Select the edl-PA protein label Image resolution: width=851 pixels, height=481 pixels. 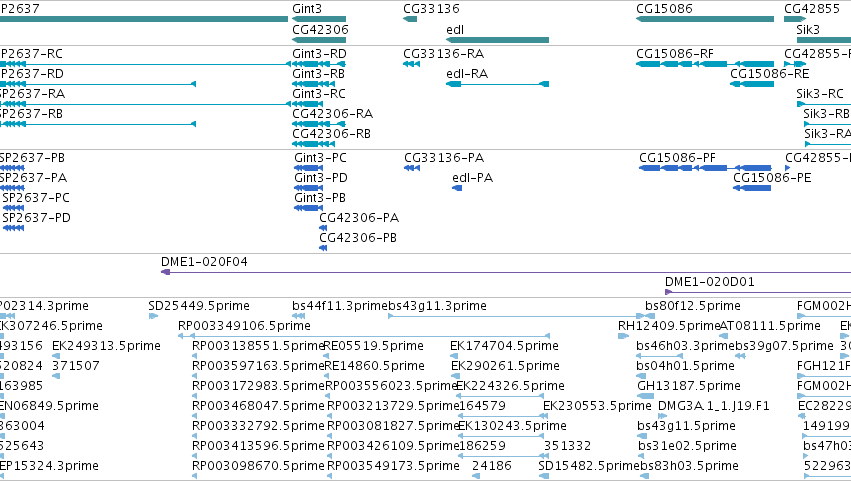click(472, 178)
